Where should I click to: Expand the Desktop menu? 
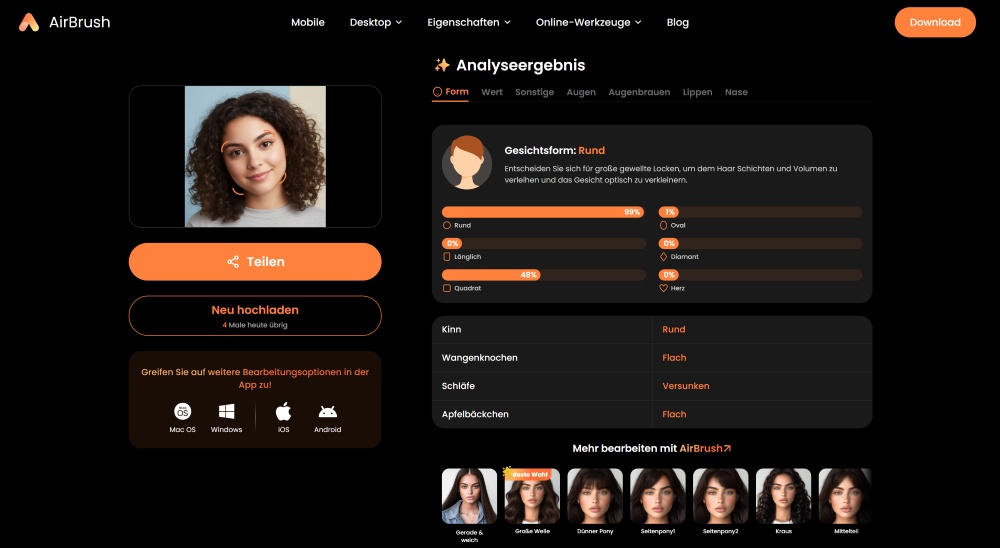pos(376,22)
